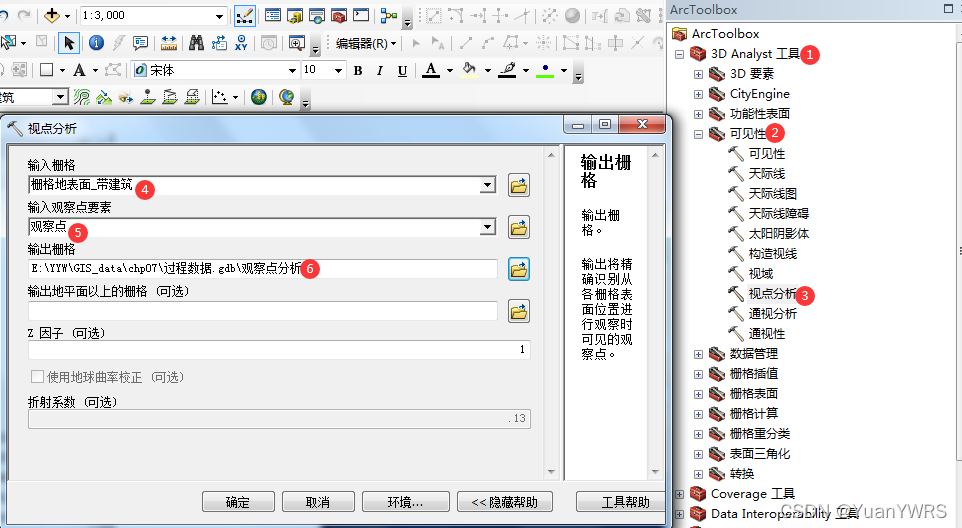Open the 输入观察点要素 dropdown list
The width and height of the screenshot is (962, 528).
click(x=488, y=227)
